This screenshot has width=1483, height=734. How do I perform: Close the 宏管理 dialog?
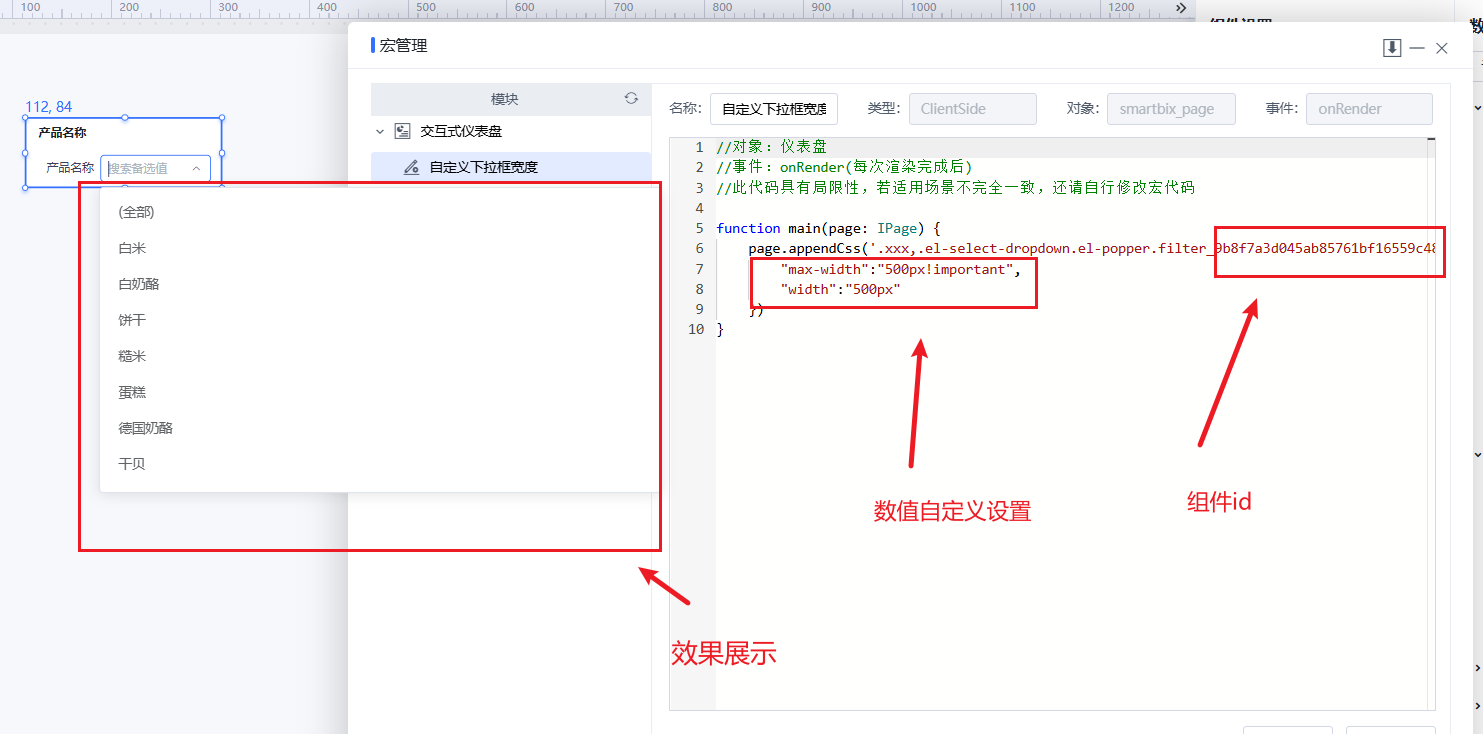pyautogui.click(x=1441, y=47)
